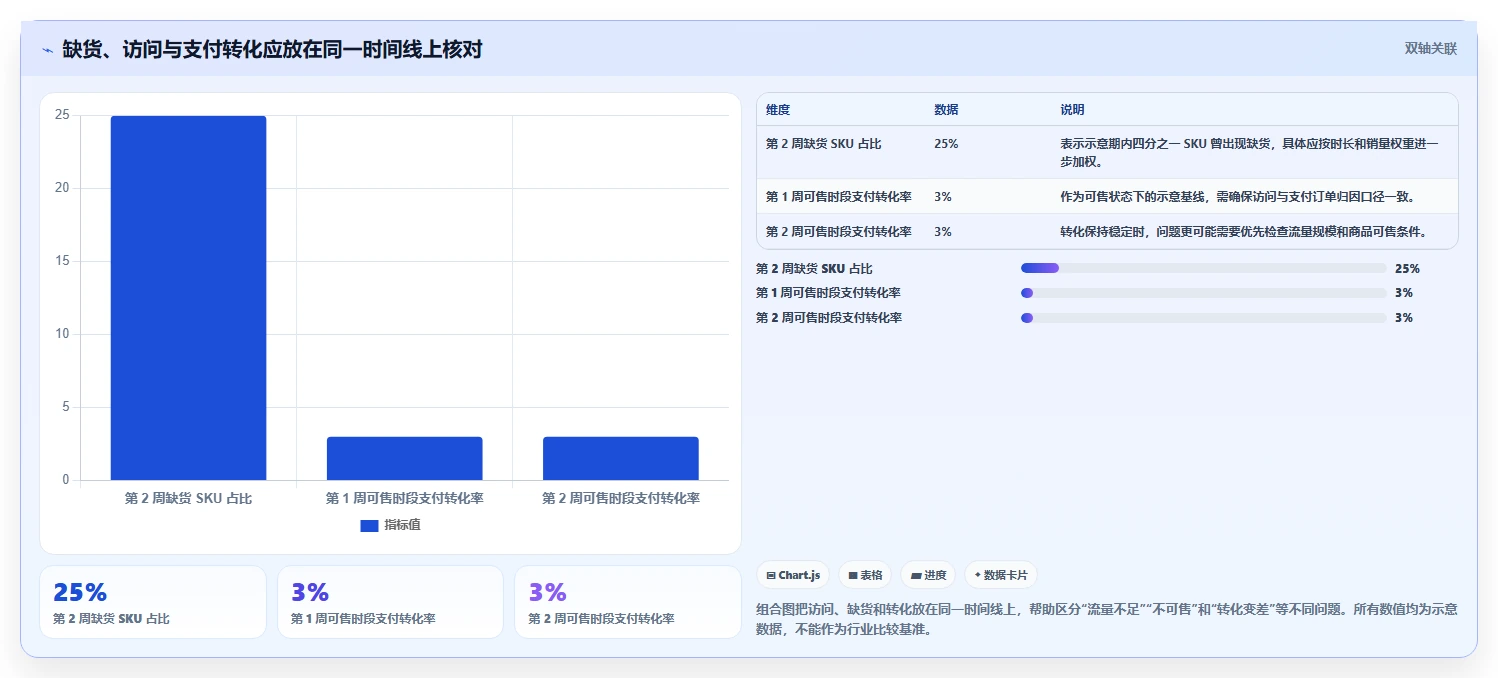1498x678 pixels.
Task: Click the progress list label 第 2 周缺货 SKU 占比
Action: [815, 268]
